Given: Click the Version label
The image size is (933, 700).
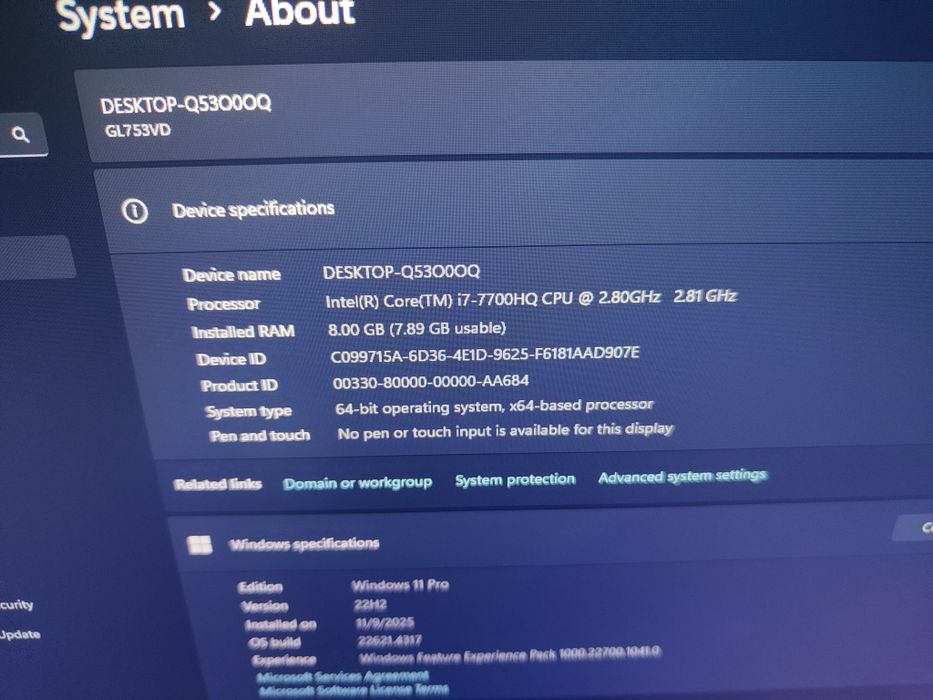Looking at the screenshot, I should (265, 607).
